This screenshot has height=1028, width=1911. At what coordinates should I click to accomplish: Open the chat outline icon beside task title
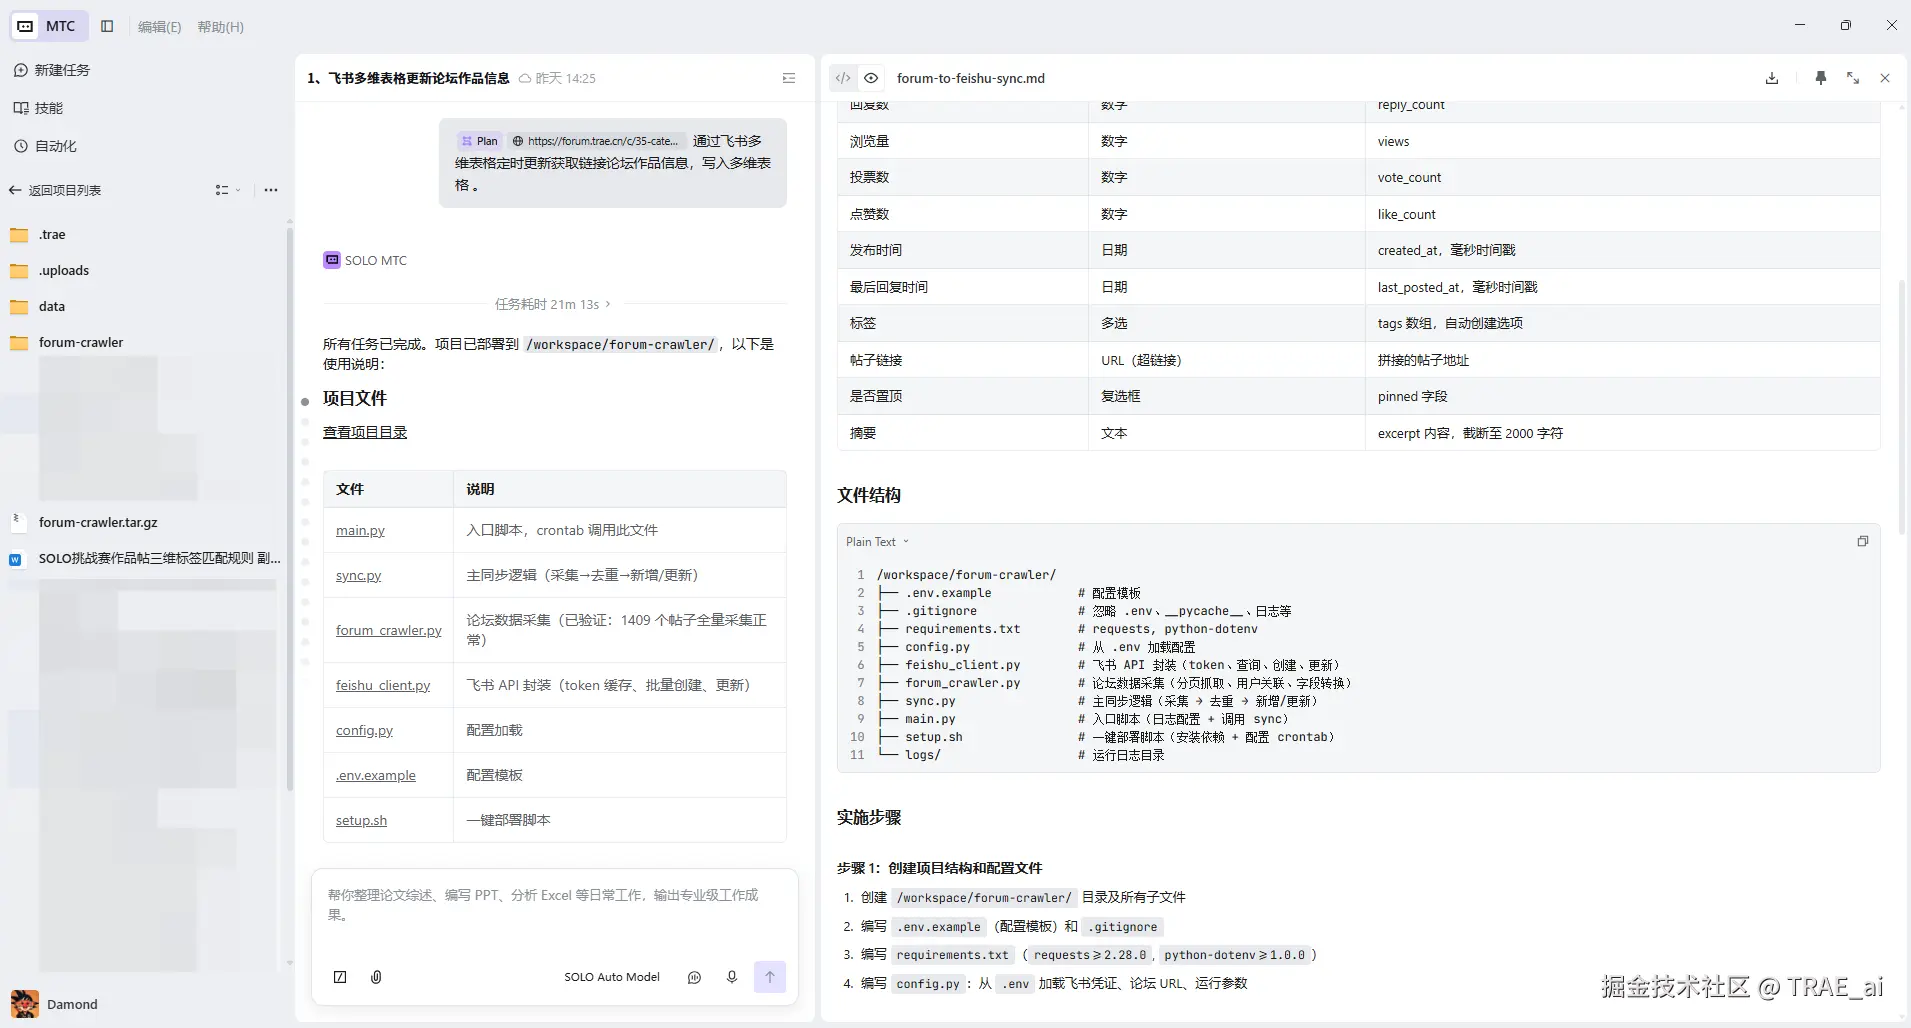(789, 78)
